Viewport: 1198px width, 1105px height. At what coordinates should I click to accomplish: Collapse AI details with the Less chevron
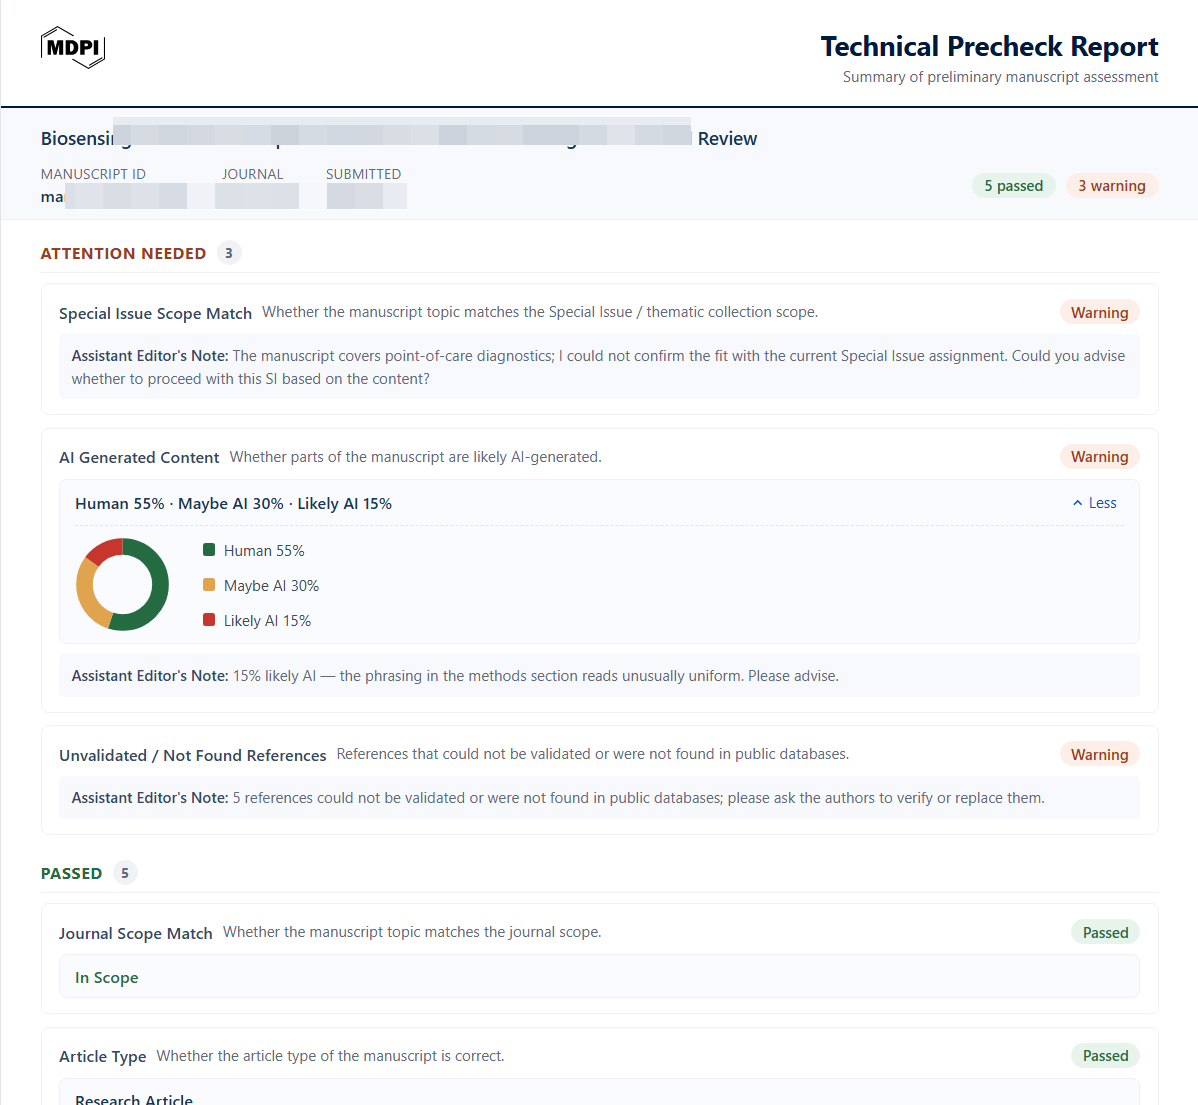click(1094, 503)
